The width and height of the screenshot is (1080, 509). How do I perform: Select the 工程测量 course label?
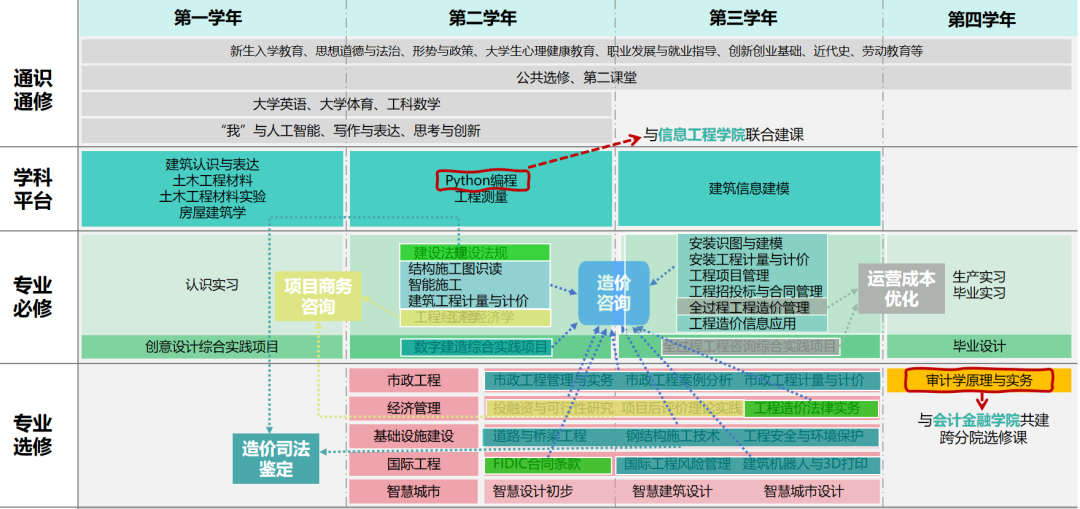click(x=481, y=198)
